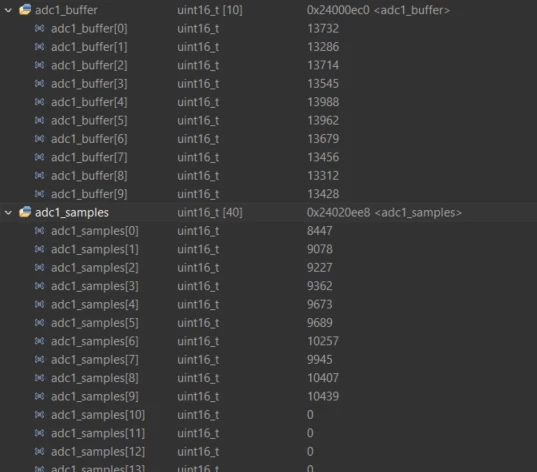Click variable icon beside adc1_buffer[6]
Screen dimensions: 537x472
(39, 139)
